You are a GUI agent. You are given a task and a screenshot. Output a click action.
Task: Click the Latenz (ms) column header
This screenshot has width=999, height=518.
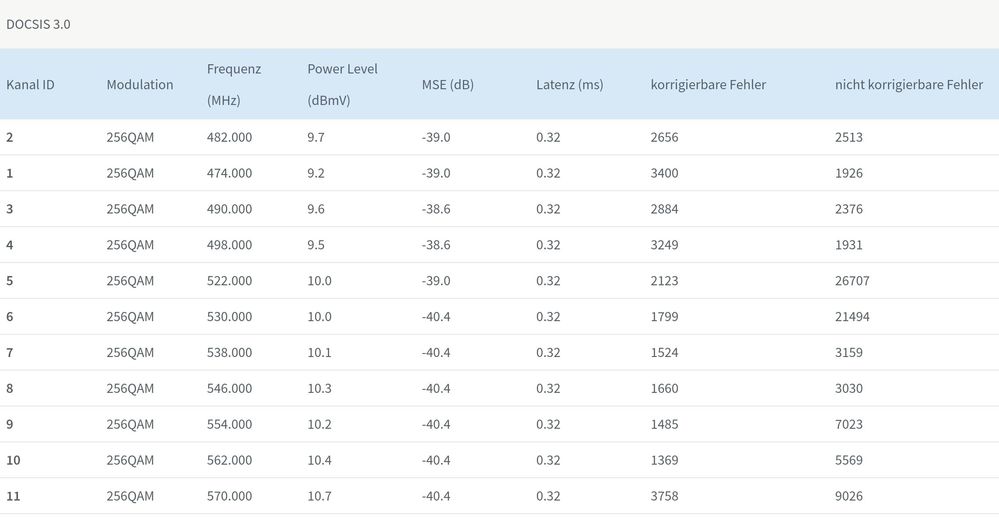(x=570, y=85)
